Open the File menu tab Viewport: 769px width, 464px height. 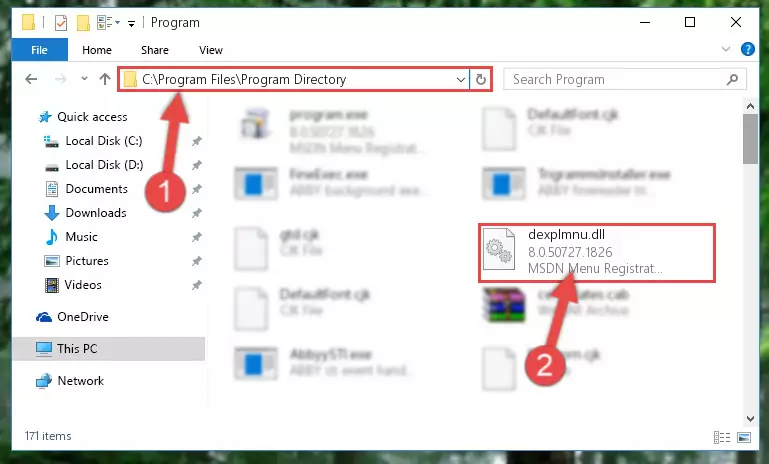[x=40, y=50]
